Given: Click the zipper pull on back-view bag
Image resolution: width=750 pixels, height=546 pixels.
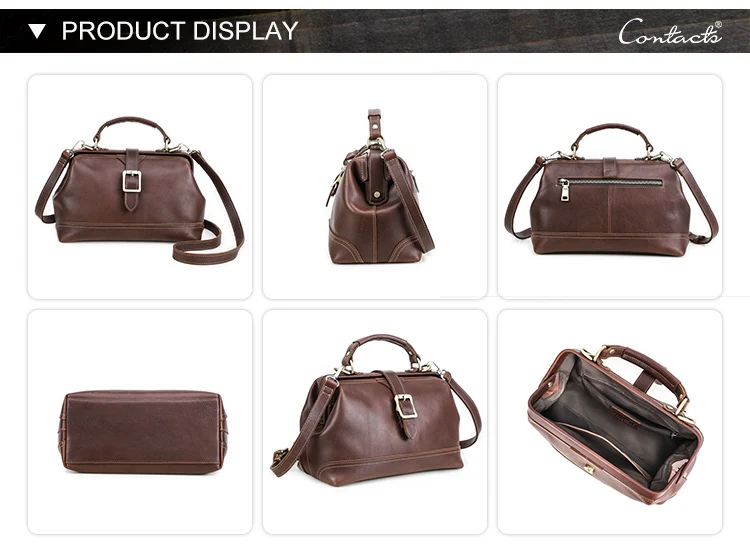Looking at the screenshot, I should 564,190.
